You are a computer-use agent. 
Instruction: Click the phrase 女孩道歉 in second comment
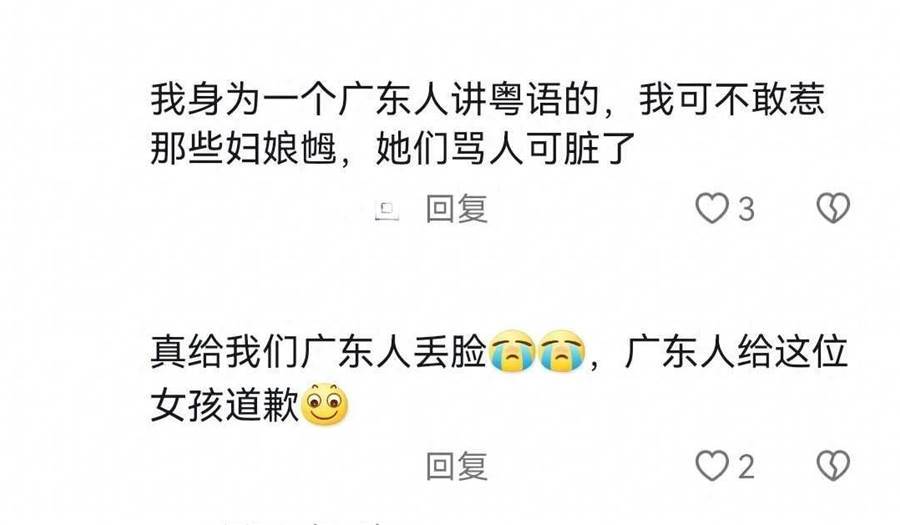tap(224, 405)
